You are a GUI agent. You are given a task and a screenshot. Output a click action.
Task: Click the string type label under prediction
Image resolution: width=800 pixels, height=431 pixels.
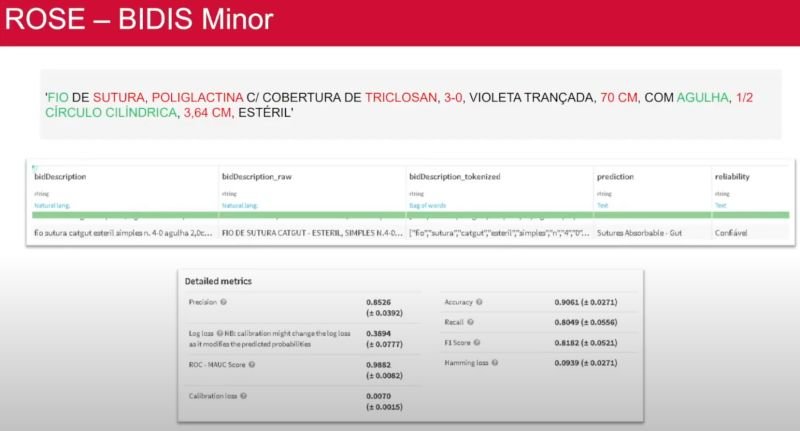[x=604, y=194]
